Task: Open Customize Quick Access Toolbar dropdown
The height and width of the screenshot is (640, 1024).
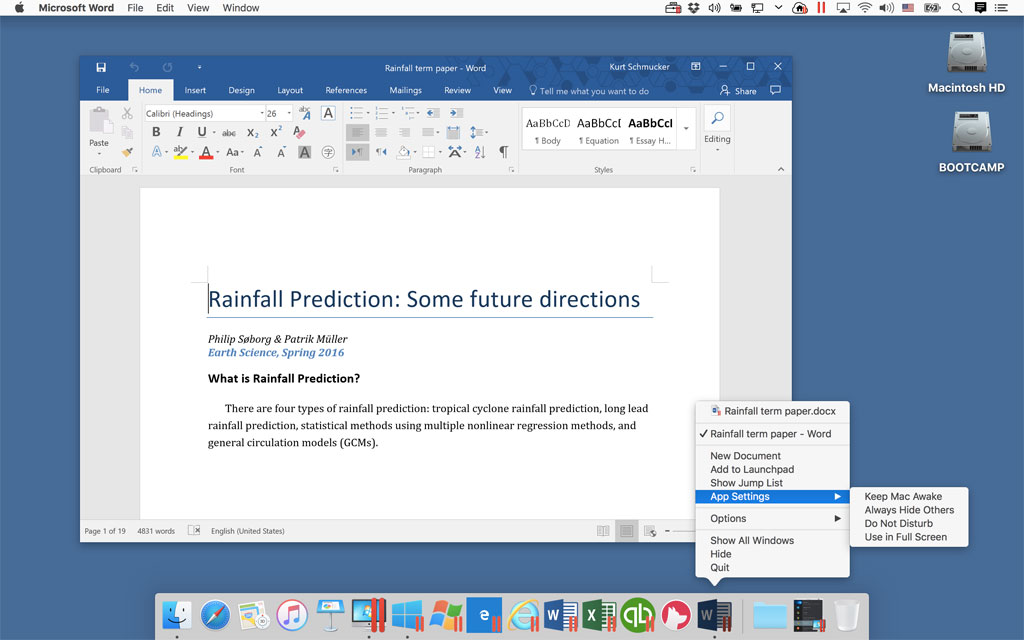Action: (x=199, y=67)
